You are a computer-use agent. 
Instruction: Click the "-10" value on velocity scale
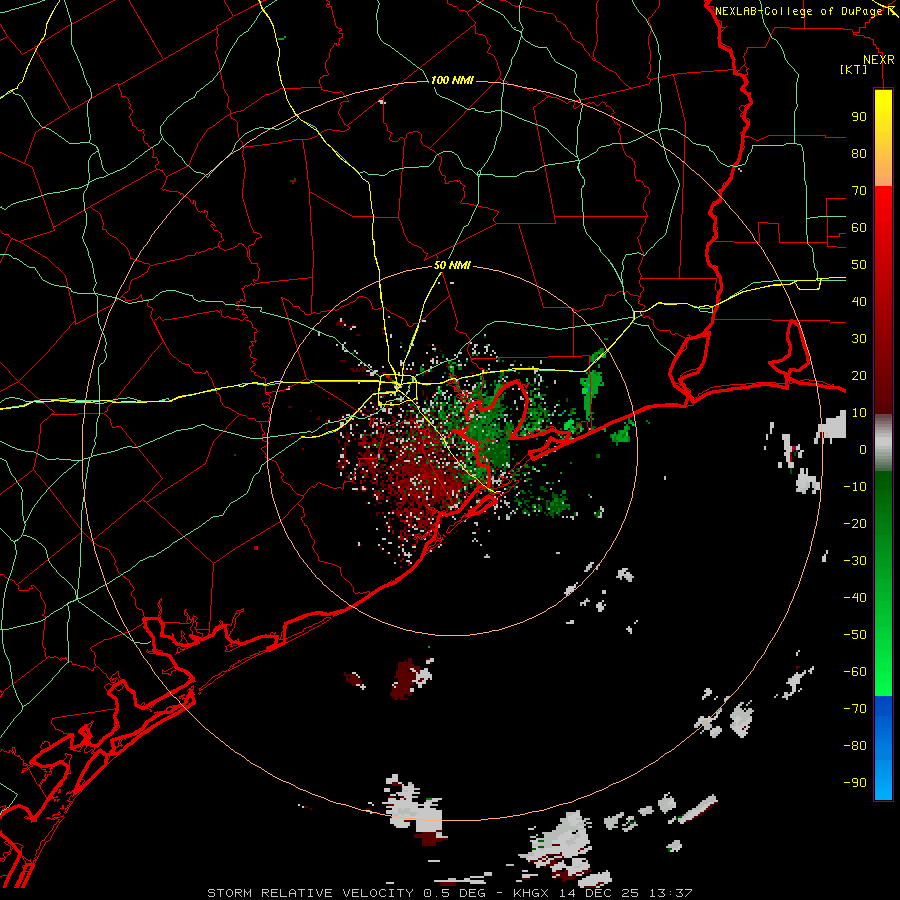click(x=855, y=487)
